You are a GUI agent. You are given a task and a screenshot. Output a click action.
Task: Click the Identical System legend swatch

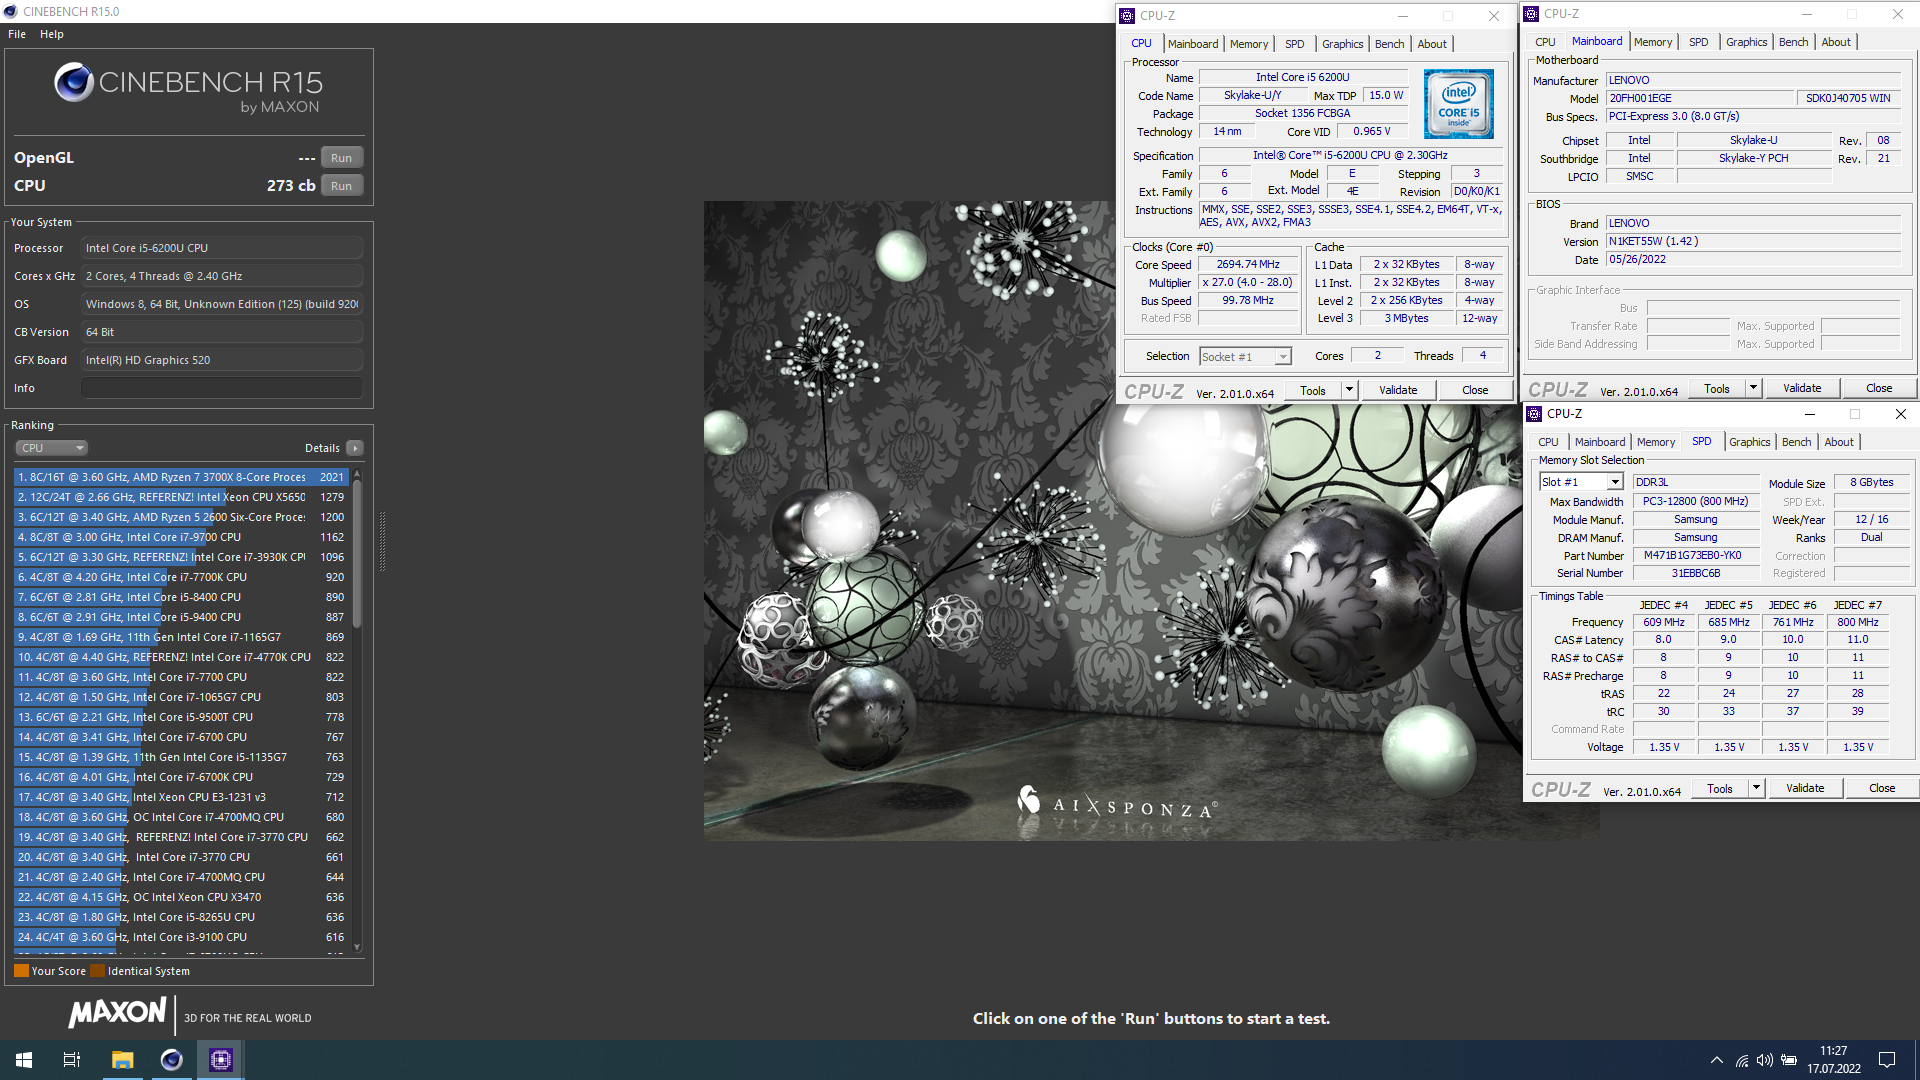click(97, 971)
